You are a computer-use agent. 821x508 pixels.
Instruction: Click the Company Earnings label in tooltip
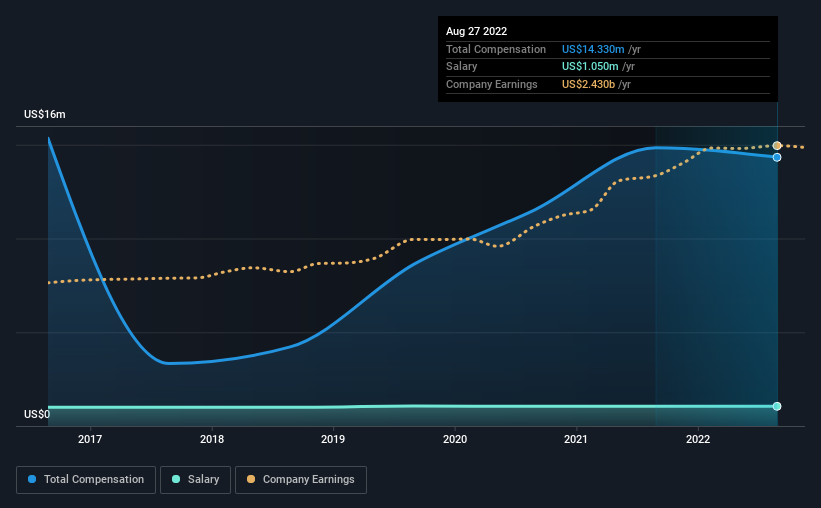click(x=492, y=84)
